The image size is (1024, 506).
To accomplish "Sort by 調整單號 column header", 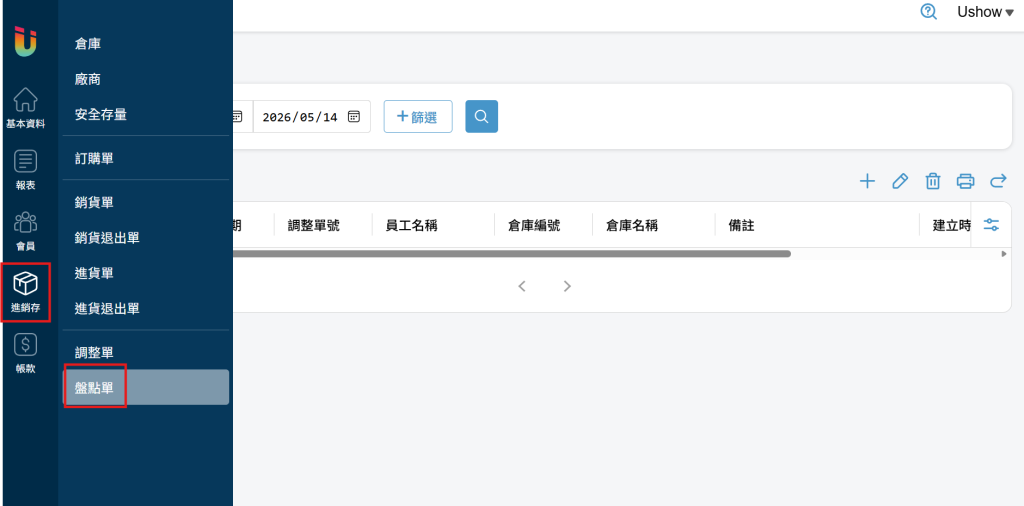I will (x=313, y=226).
